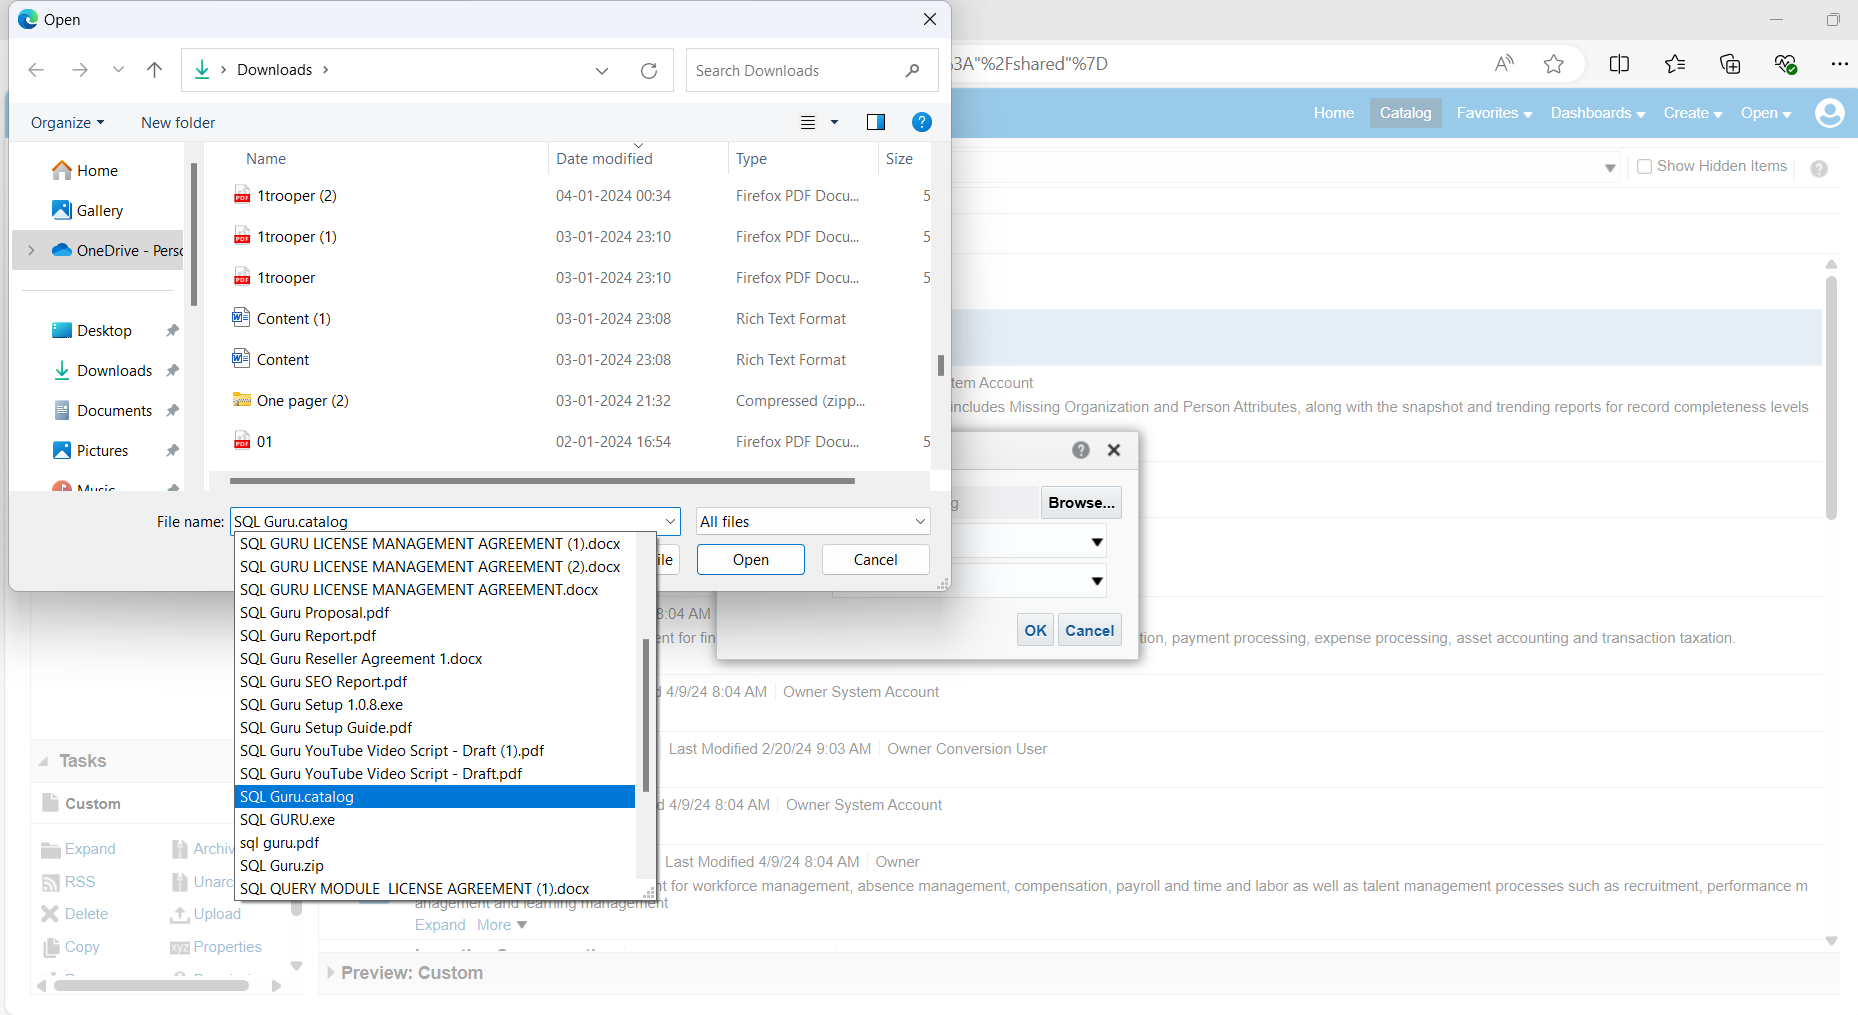Expand the address bar path dropdown
The width and height of the screenshot is (1858, 1015).
[602, 71]
